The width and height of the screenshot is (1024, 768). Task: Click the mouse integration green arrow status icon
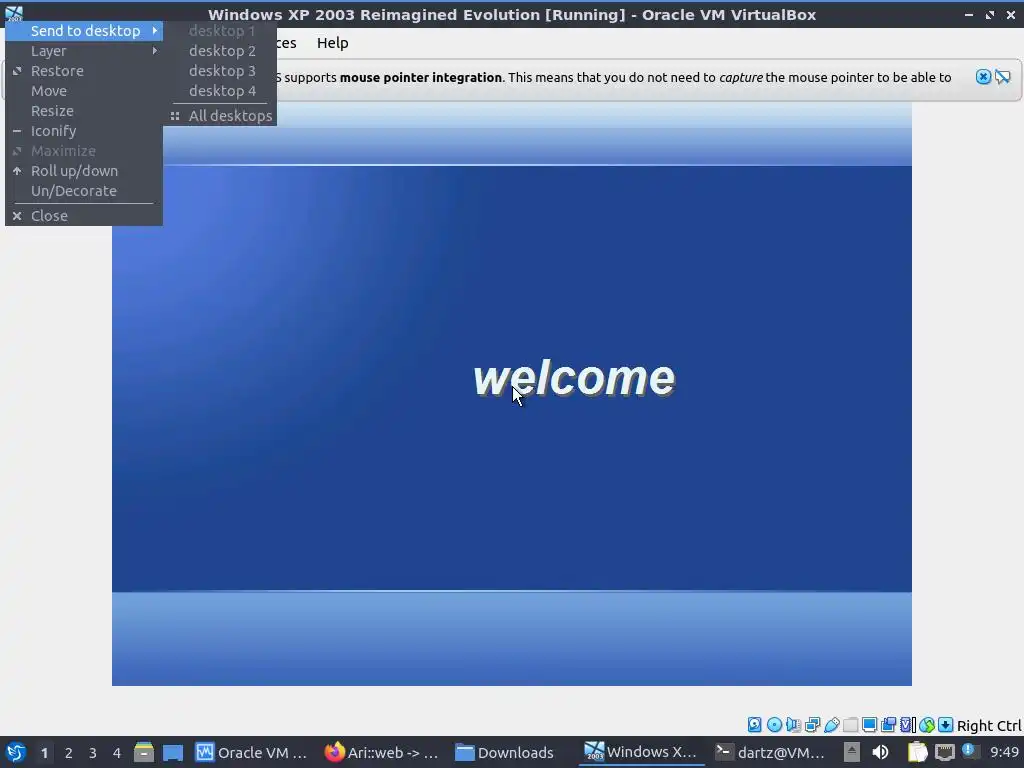(927, 724)
